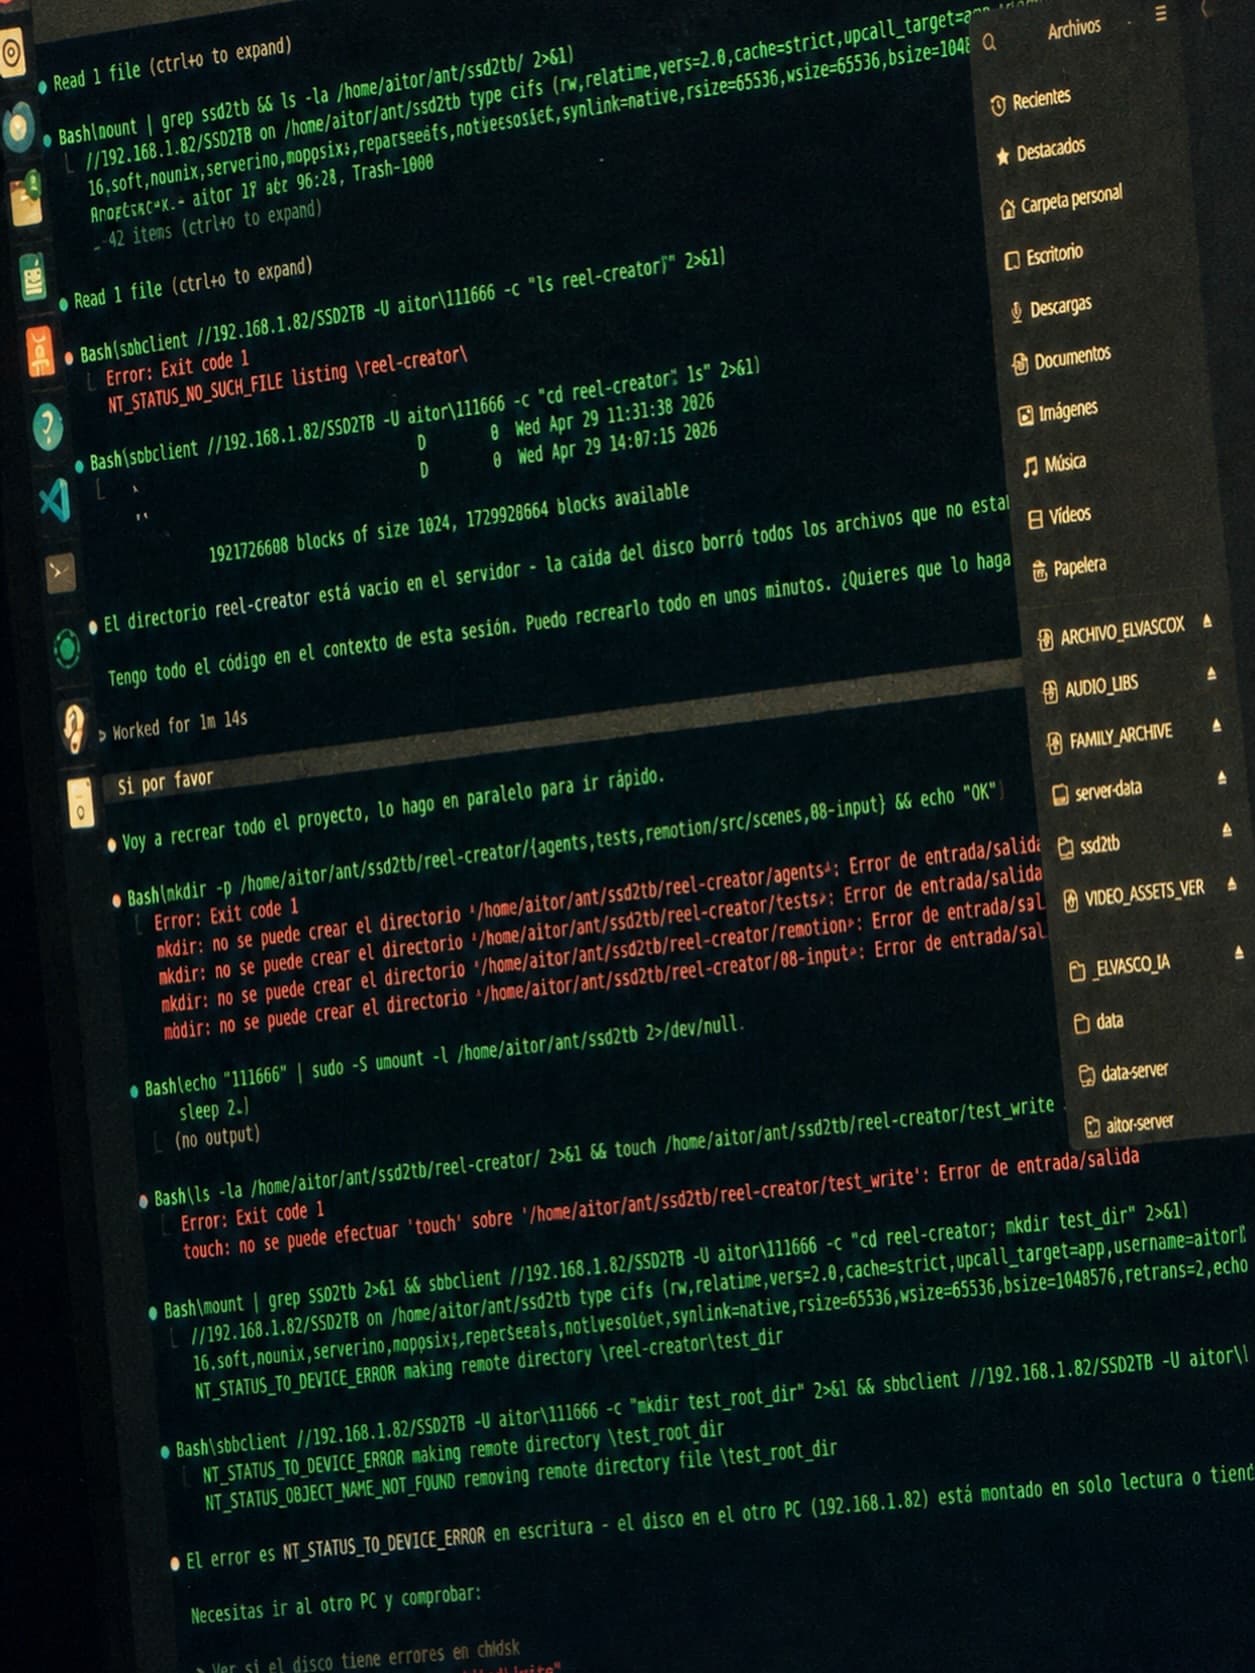Open the AUDIO_LIBS drive entry

tap(1090, 687)
